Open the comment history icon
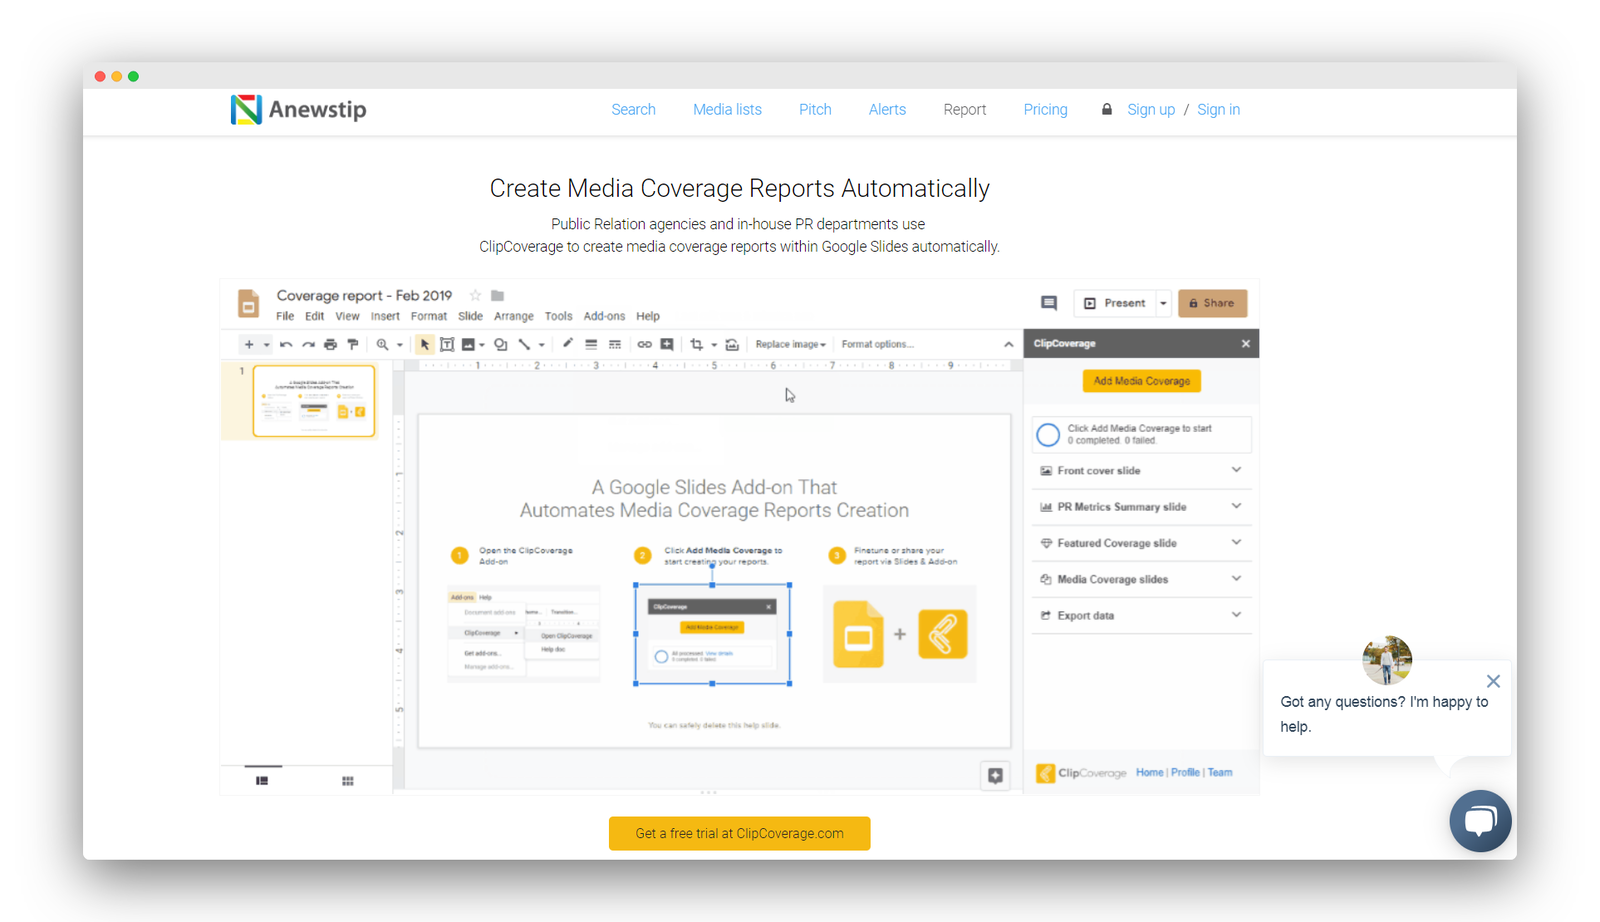The height and width of the screenshot is (922, 1600). point(1049,303)
